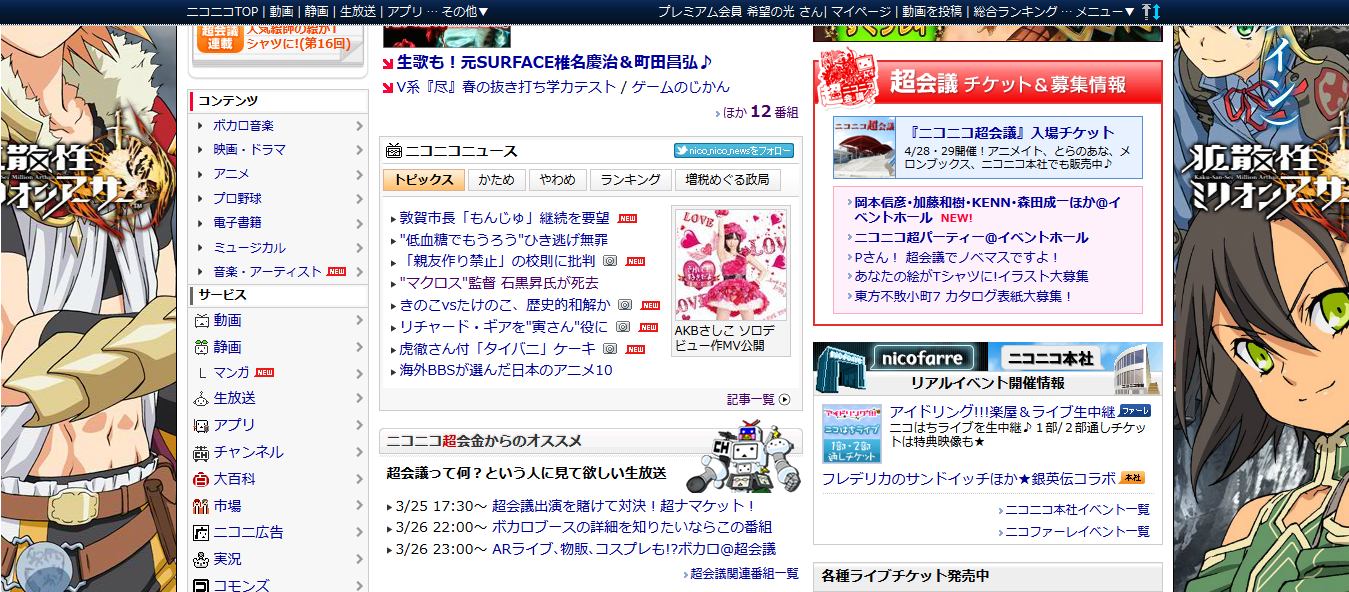Open 東方不敗小町7 カタログ表紙大募集 link

click(963, 296)
